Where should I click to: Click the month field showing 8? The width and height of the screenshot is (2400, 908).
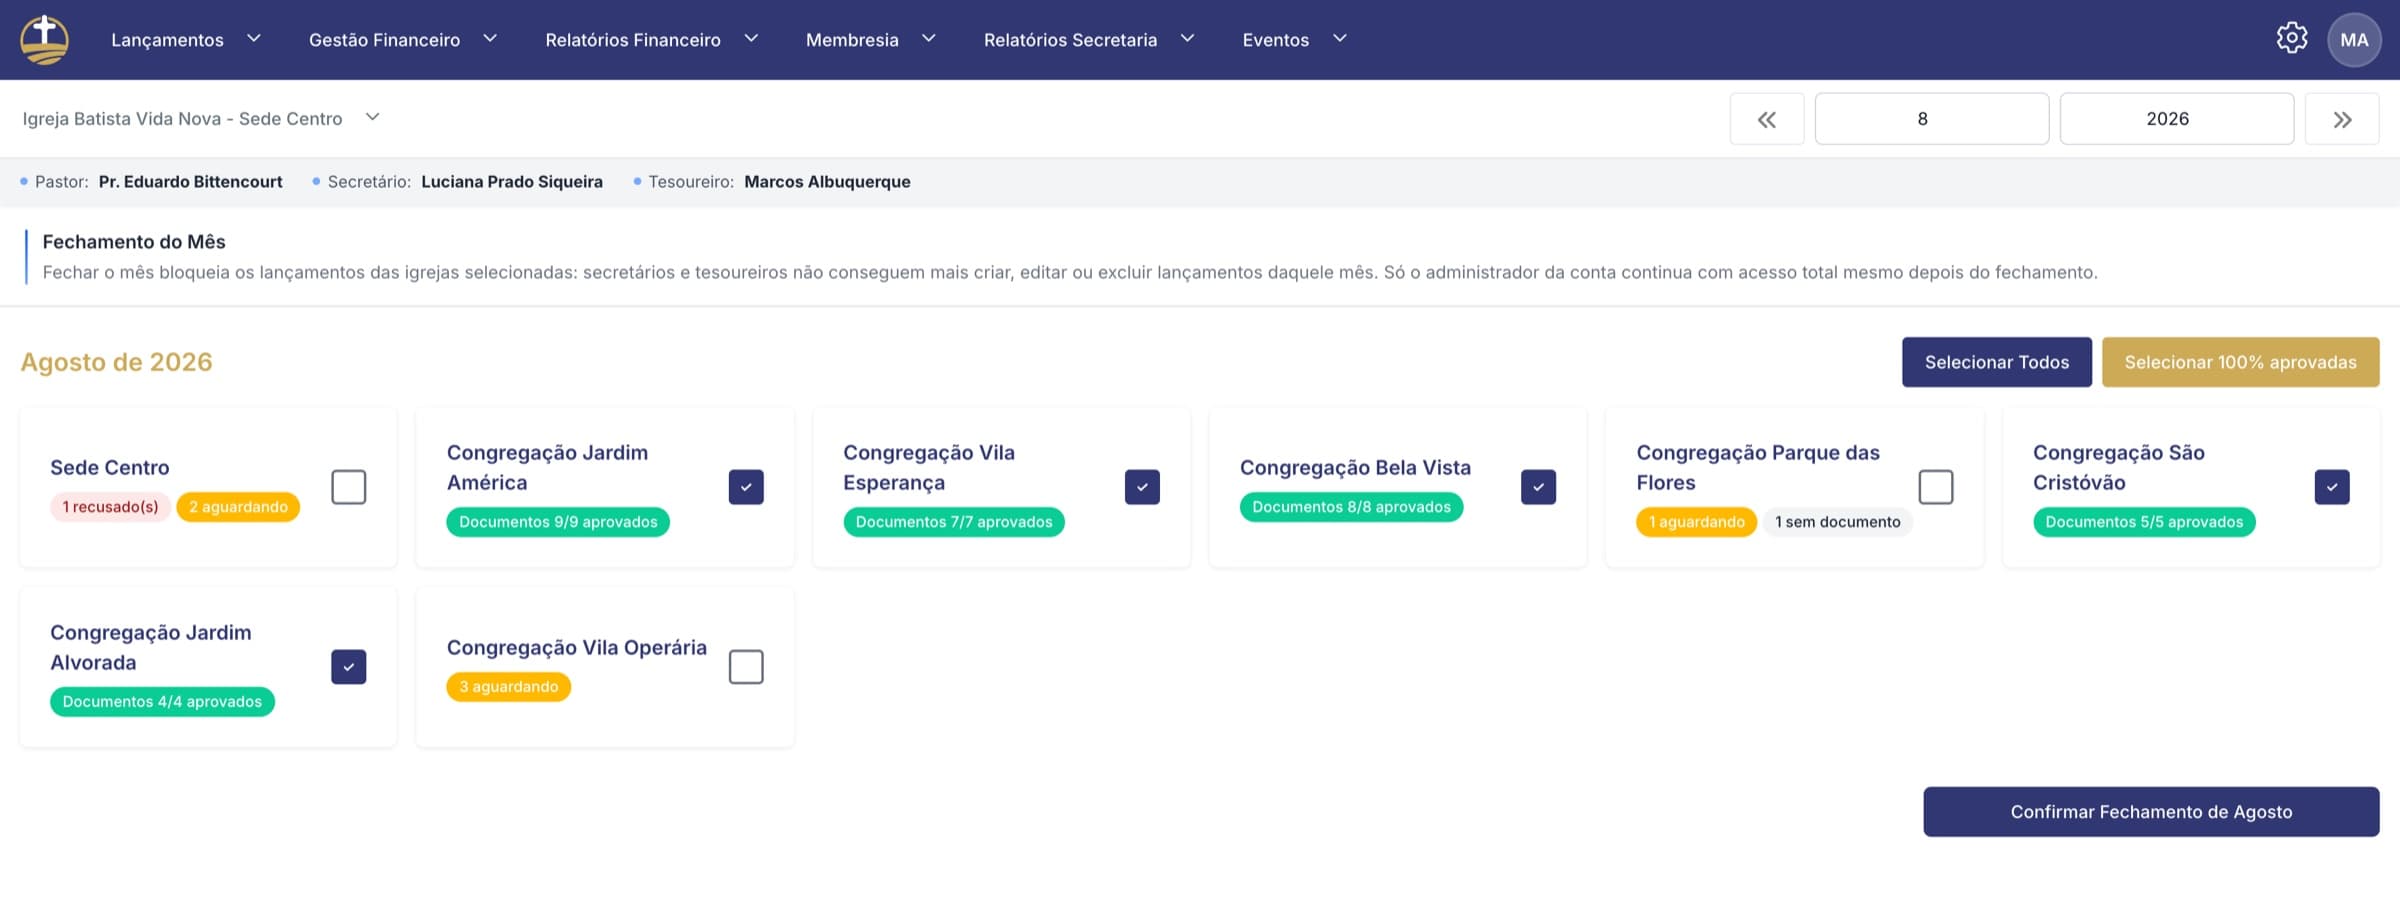pyautogui.click(x=1932, y=119)
